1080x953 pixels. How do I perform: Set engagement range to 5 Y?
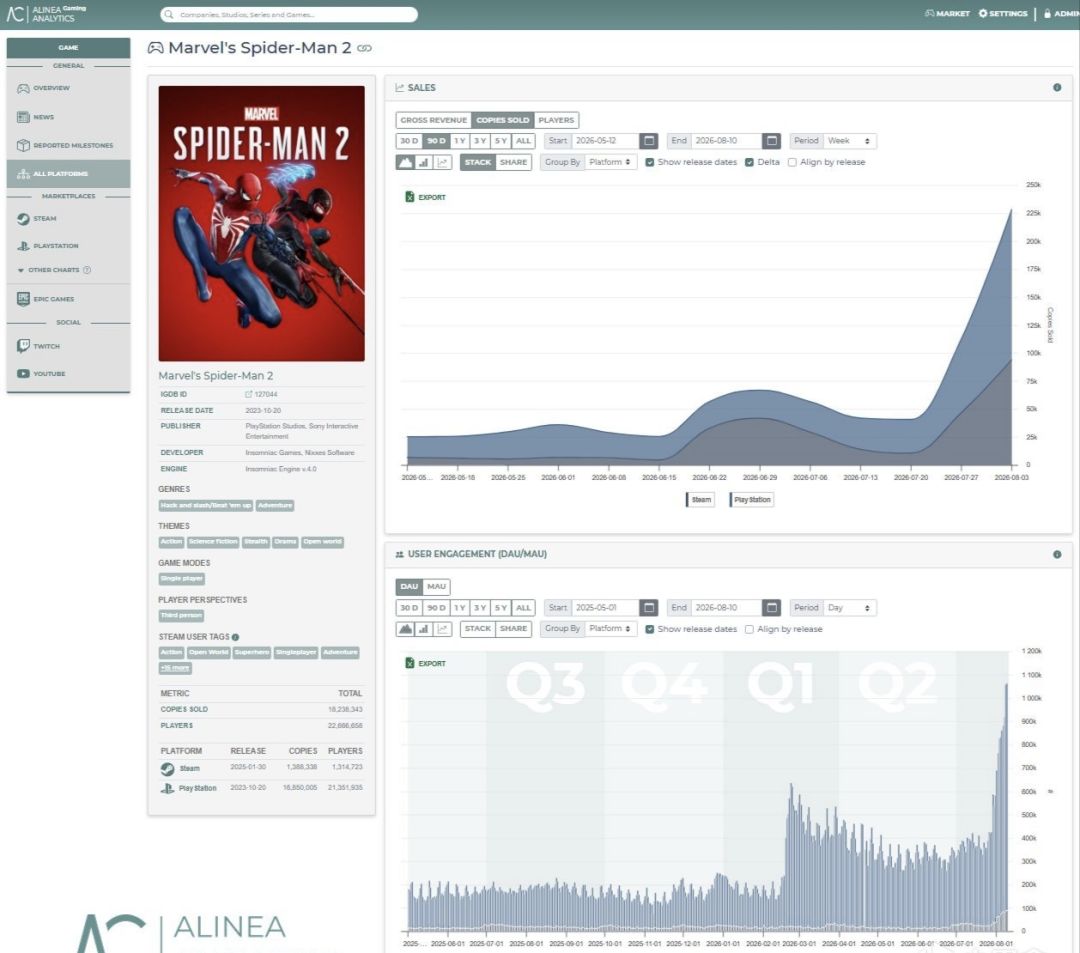(501, 608)
